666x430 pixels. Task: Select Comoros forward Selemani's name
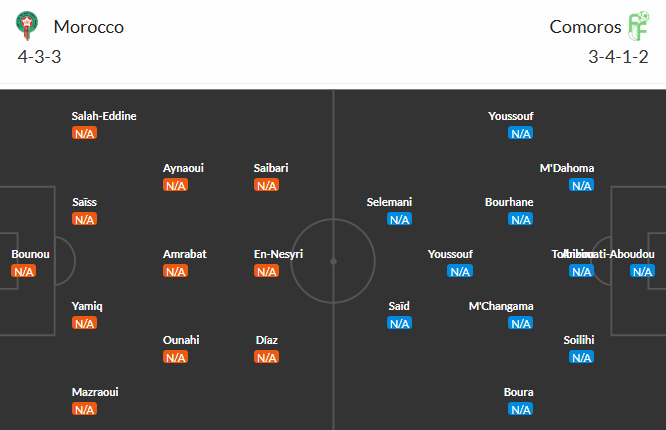[389, 202]
